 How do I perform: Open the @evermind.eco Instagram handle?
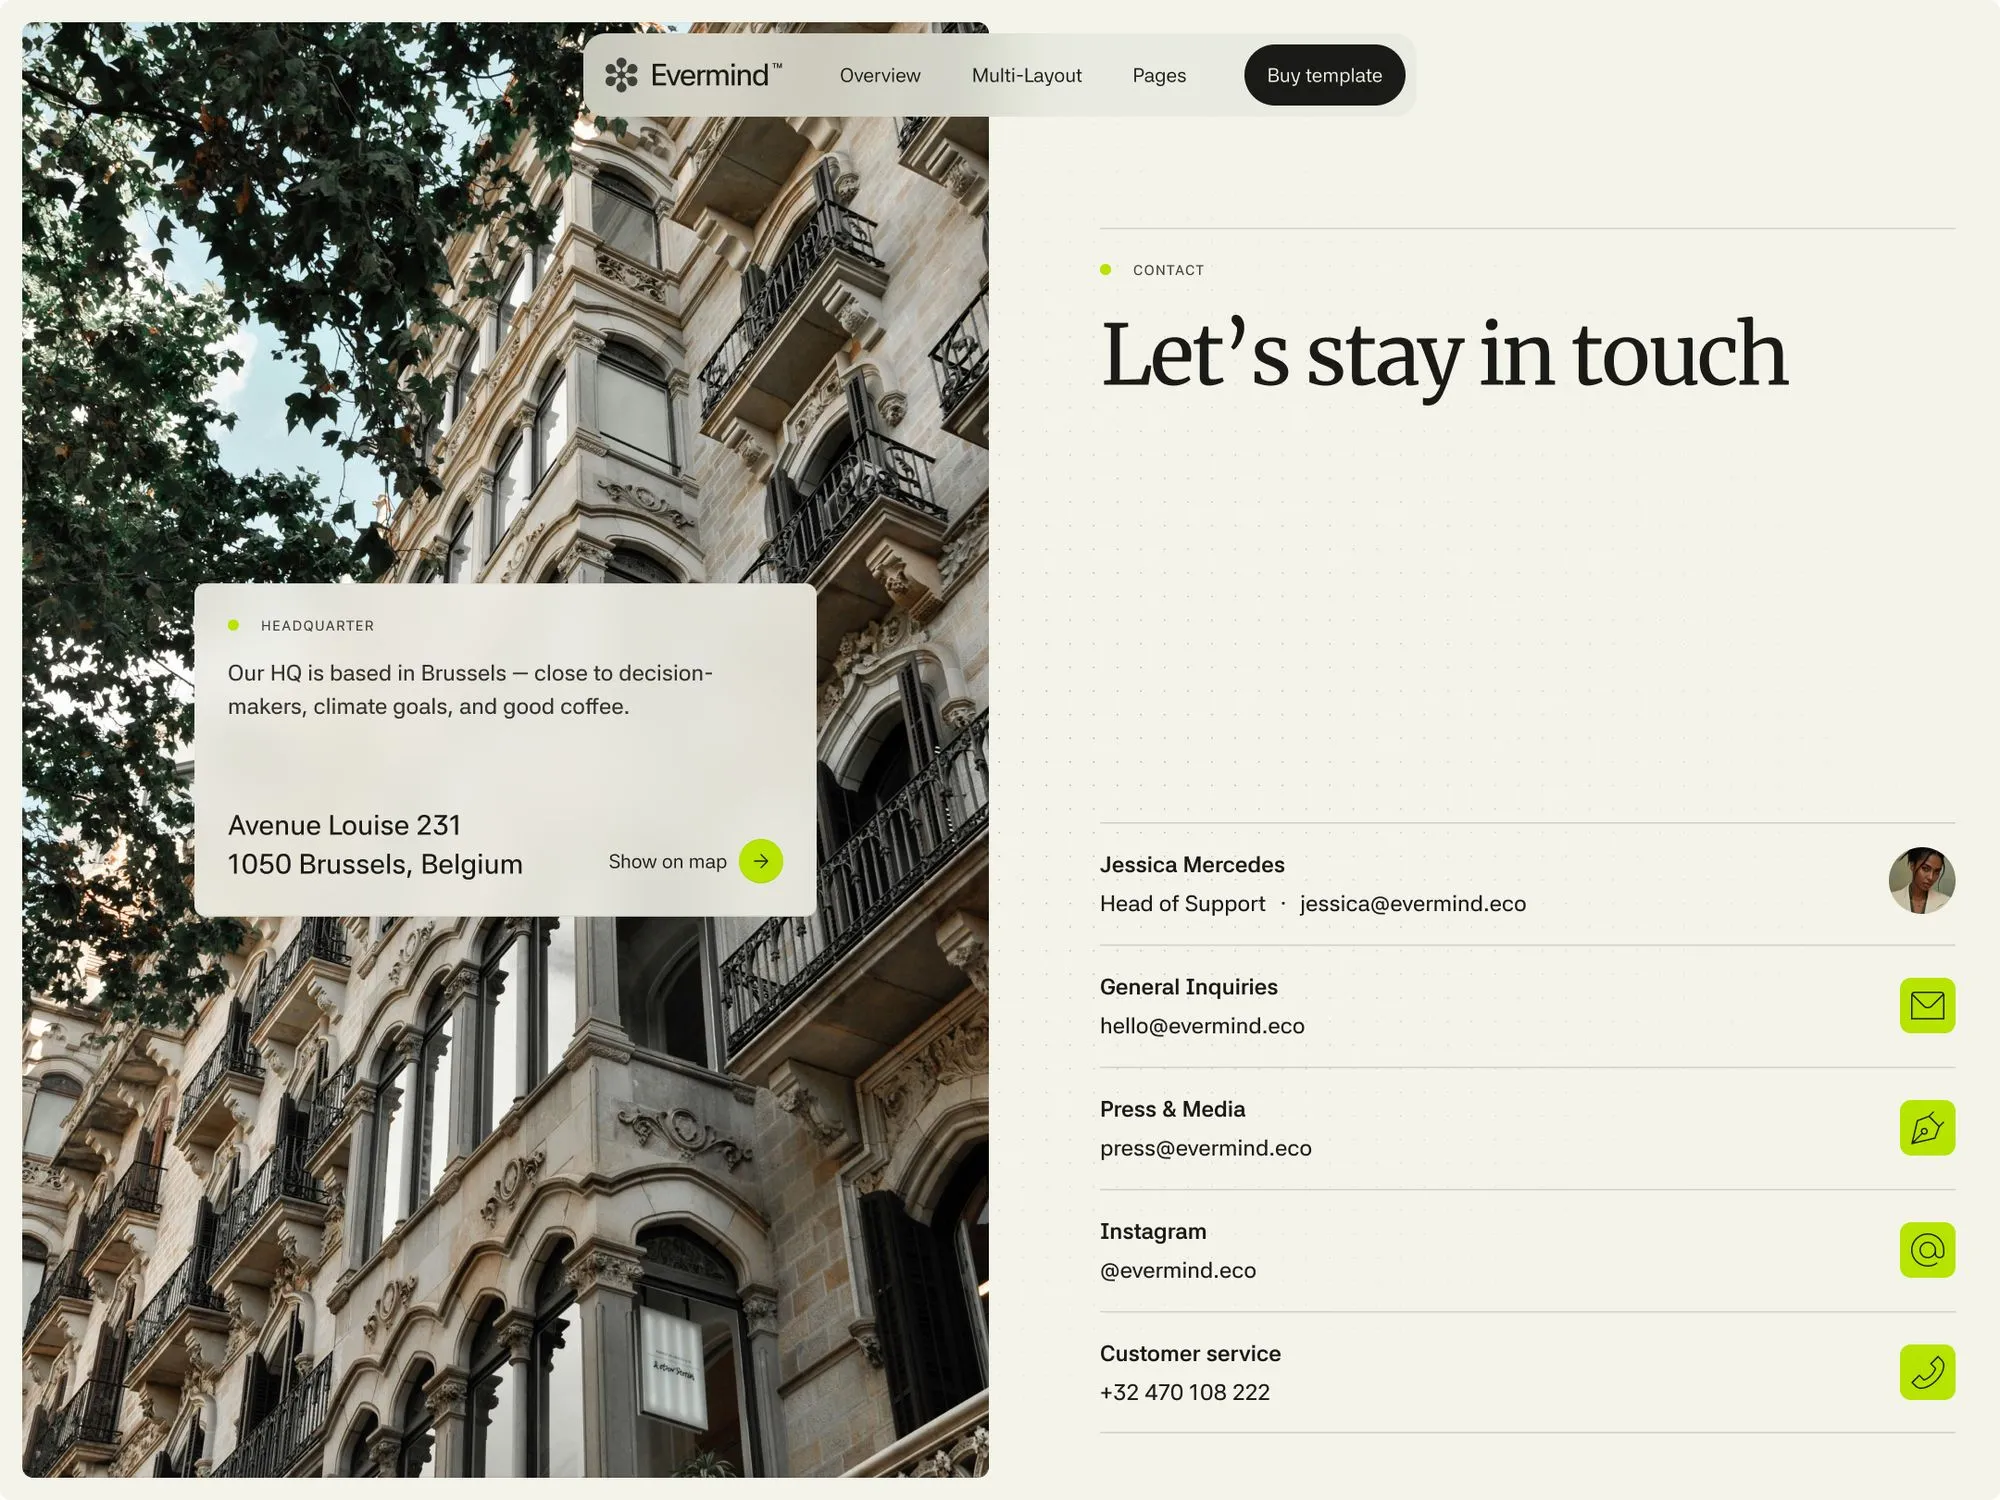coord(1178,1270)
